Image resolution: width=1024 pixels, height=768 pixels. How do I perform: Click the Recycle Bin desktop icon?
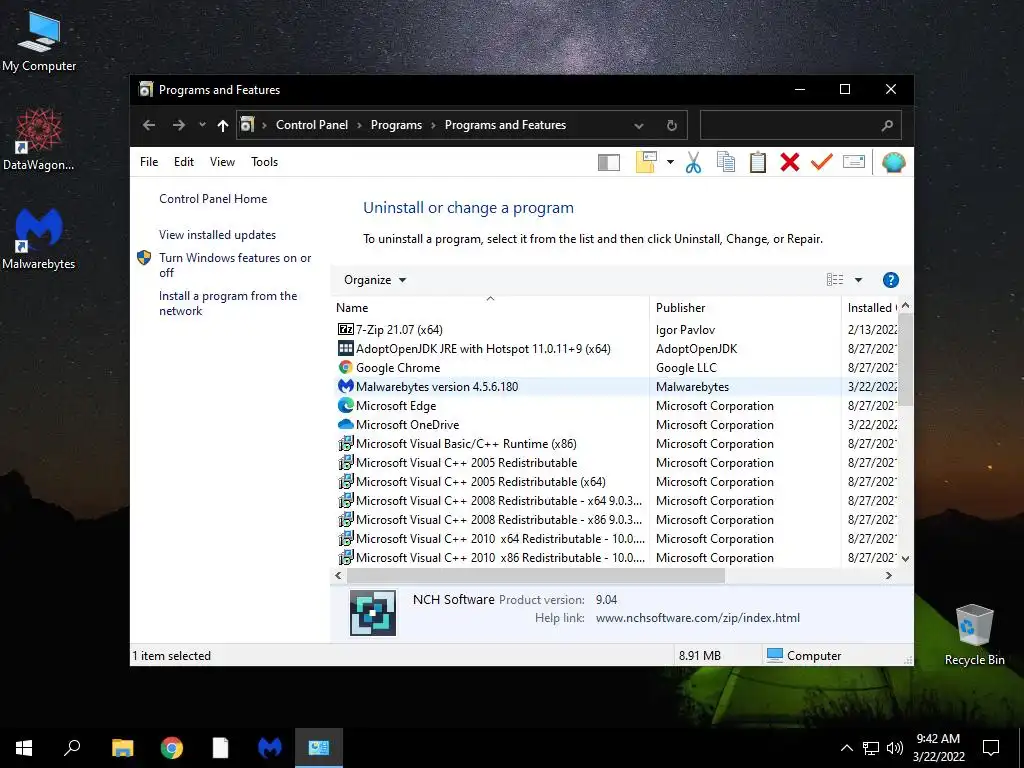pos(974,635)
